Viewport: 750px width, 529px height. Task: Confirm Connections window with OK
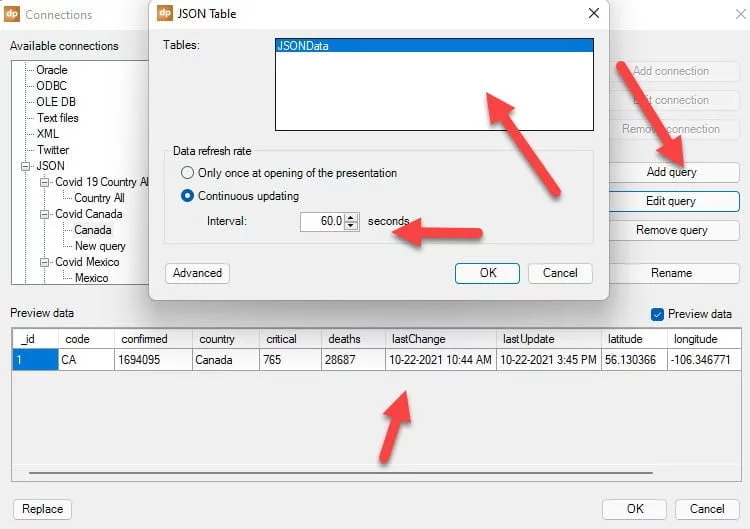(634, 509)
